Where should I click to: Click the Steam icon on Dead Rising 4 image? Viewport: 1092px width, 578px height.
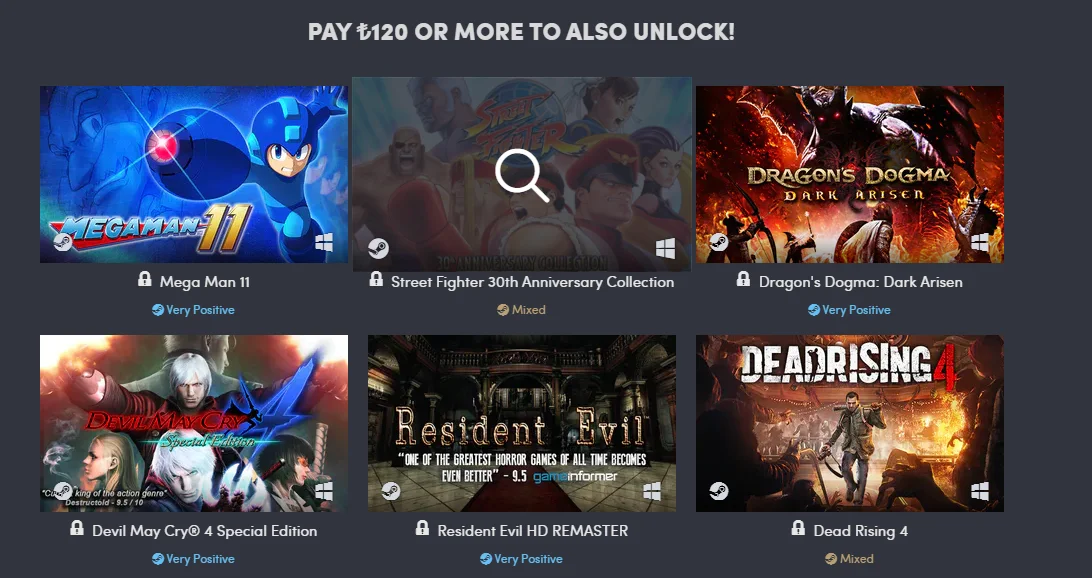click(719, 491)
